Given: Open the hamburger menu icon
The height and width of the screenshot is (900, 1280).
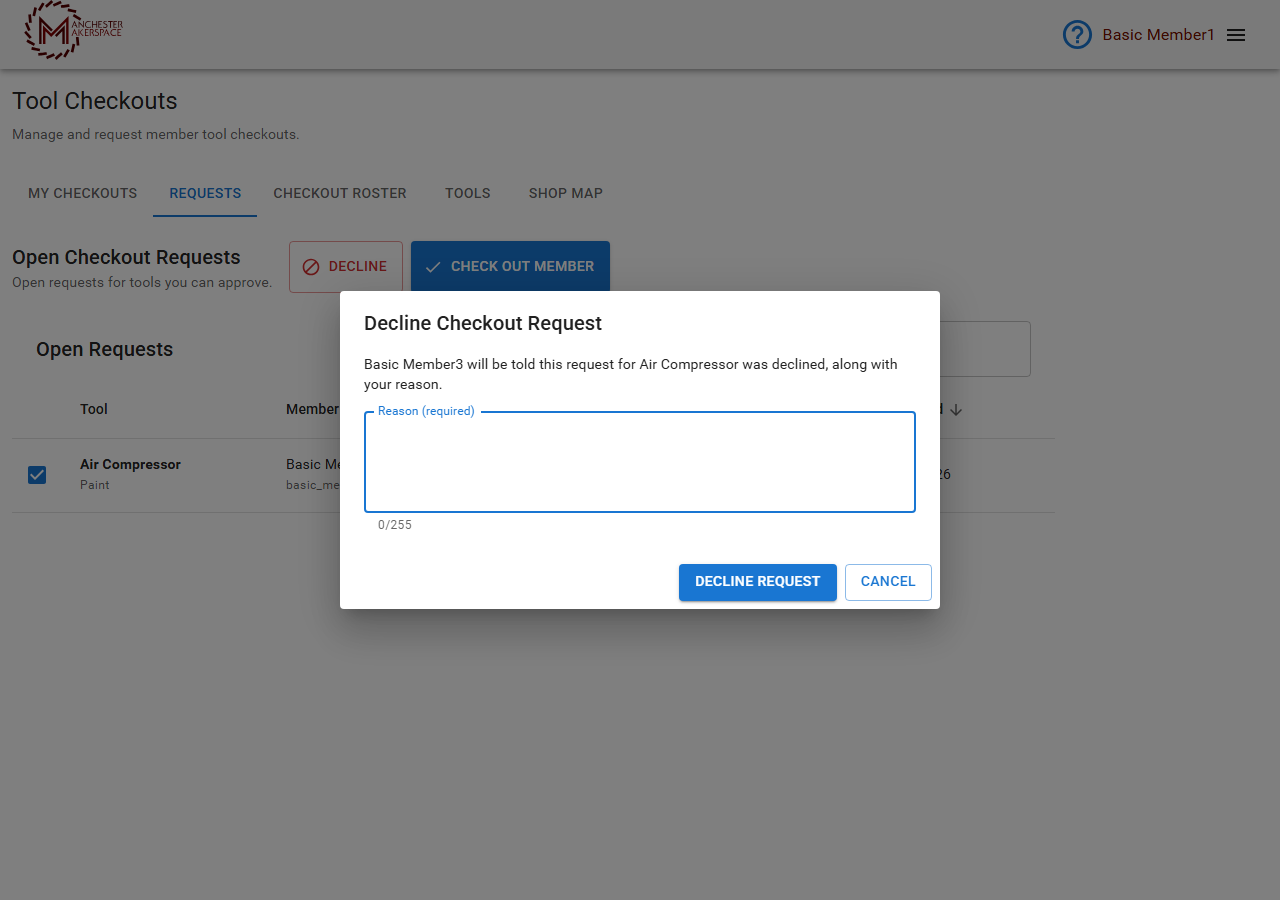Looking at the screenshot, I should (x=1236, y=35).
